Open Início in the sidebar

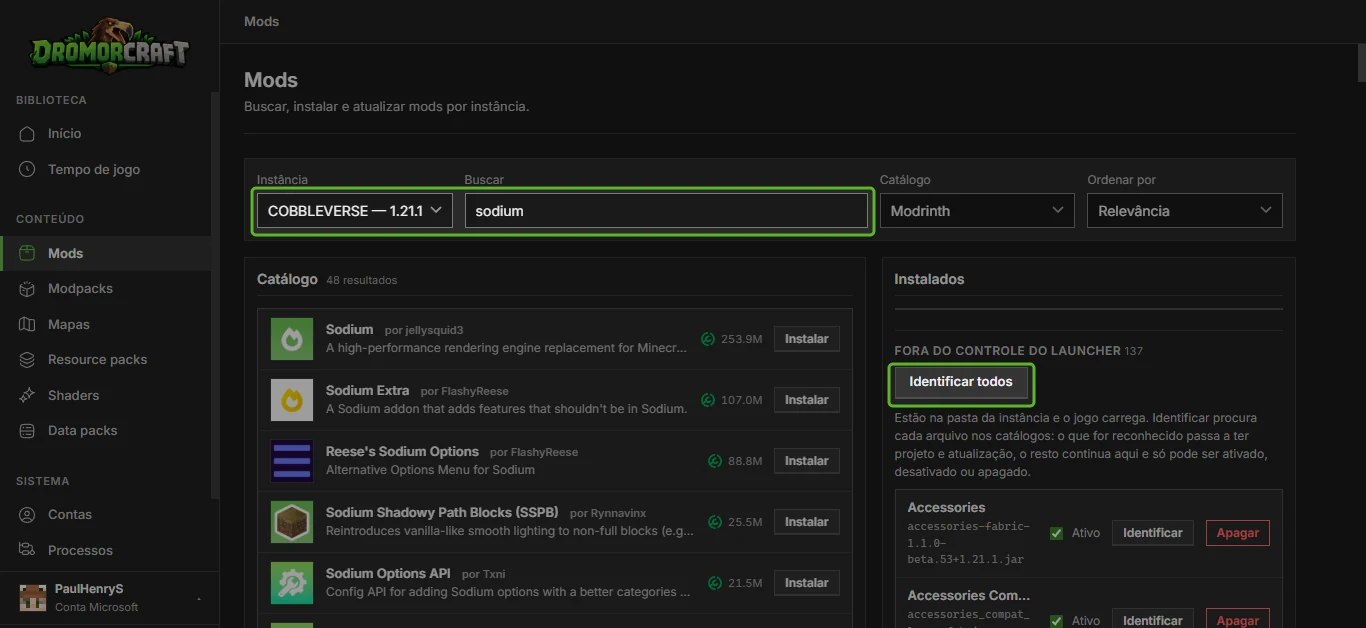click(x=105, y=133)
